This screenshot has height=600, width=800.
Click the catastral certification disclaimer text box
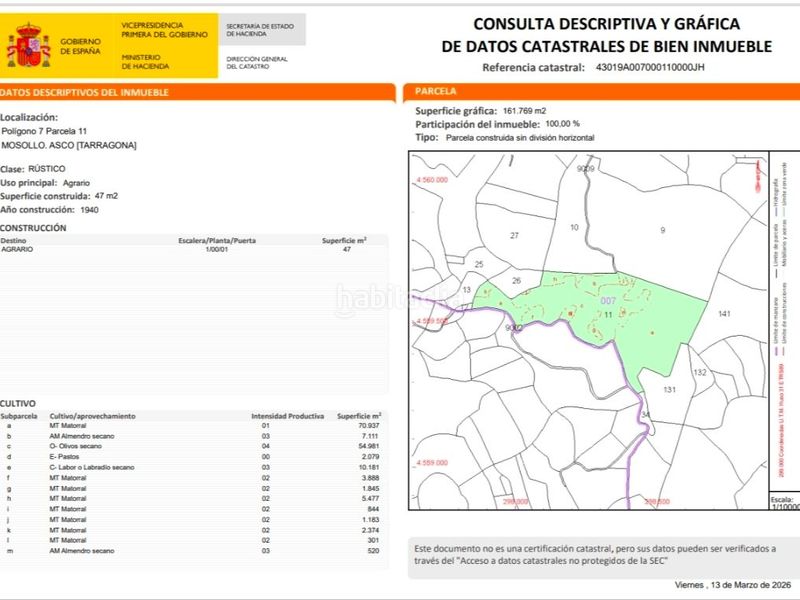pos(604,558)
